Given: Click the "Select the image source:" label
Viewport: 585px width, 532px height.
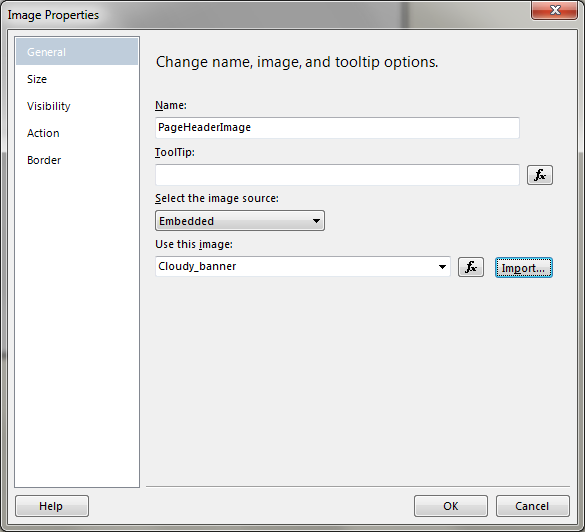Looking at the screenshot, I should (x=217, y=198).
